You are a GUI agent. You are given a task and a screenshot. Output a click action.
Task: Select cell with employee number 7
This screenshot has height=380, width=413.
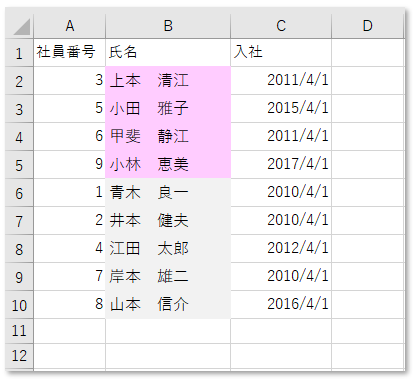tap(70, 277)
